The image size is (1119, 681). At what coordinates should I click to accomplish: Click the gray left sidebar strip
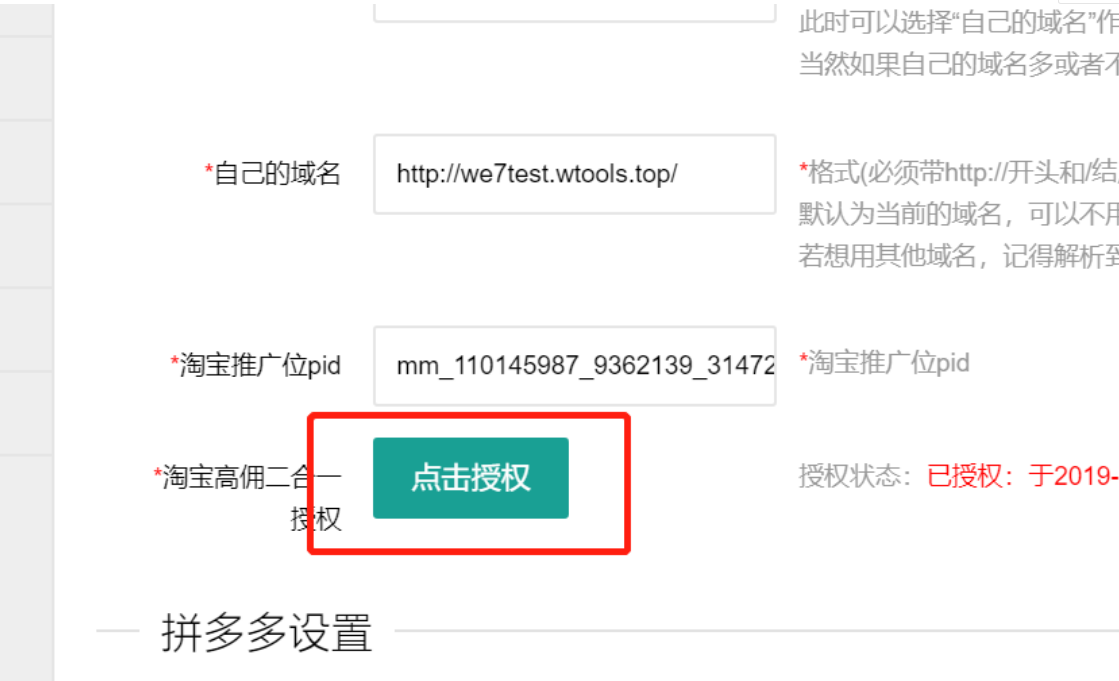coord(26,340)
